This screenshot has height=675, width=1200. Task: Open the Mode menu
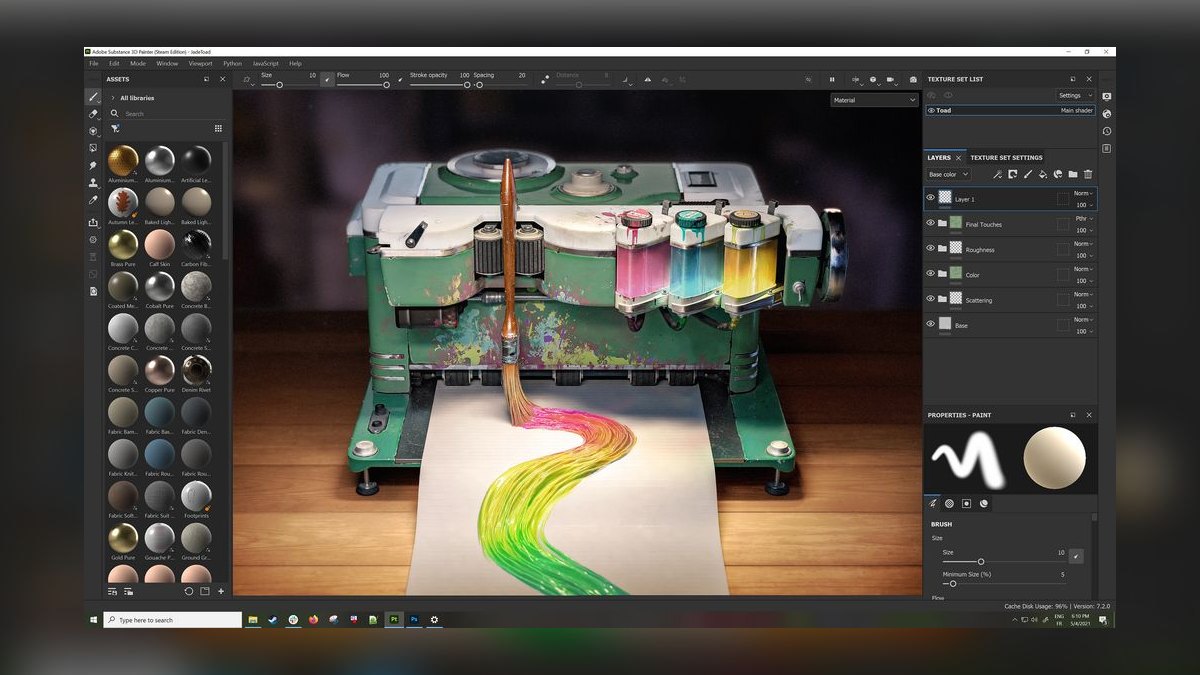138,63
